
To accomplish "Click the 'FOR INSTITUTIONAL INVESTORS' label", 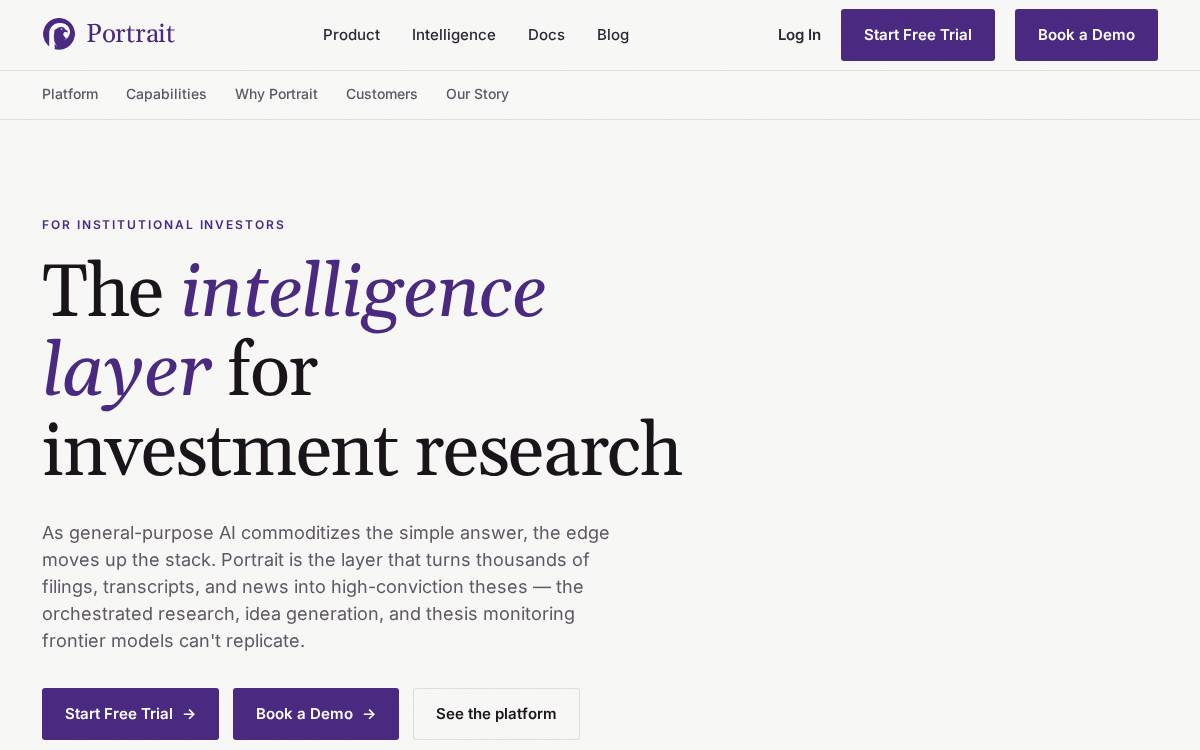I will tap(163, 225).
